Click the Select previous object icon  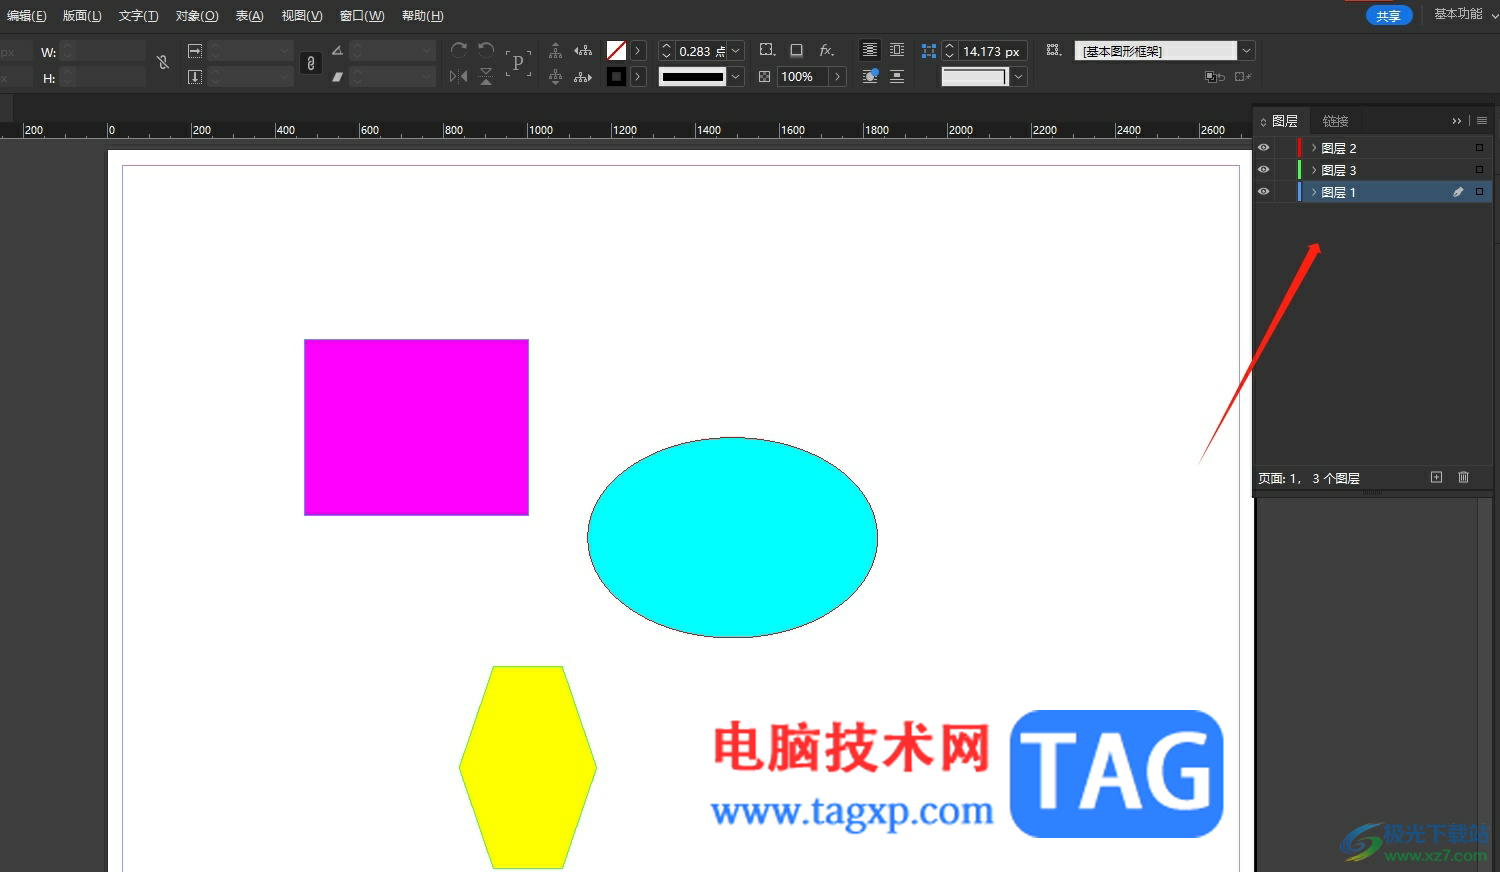tap(583, 50)
